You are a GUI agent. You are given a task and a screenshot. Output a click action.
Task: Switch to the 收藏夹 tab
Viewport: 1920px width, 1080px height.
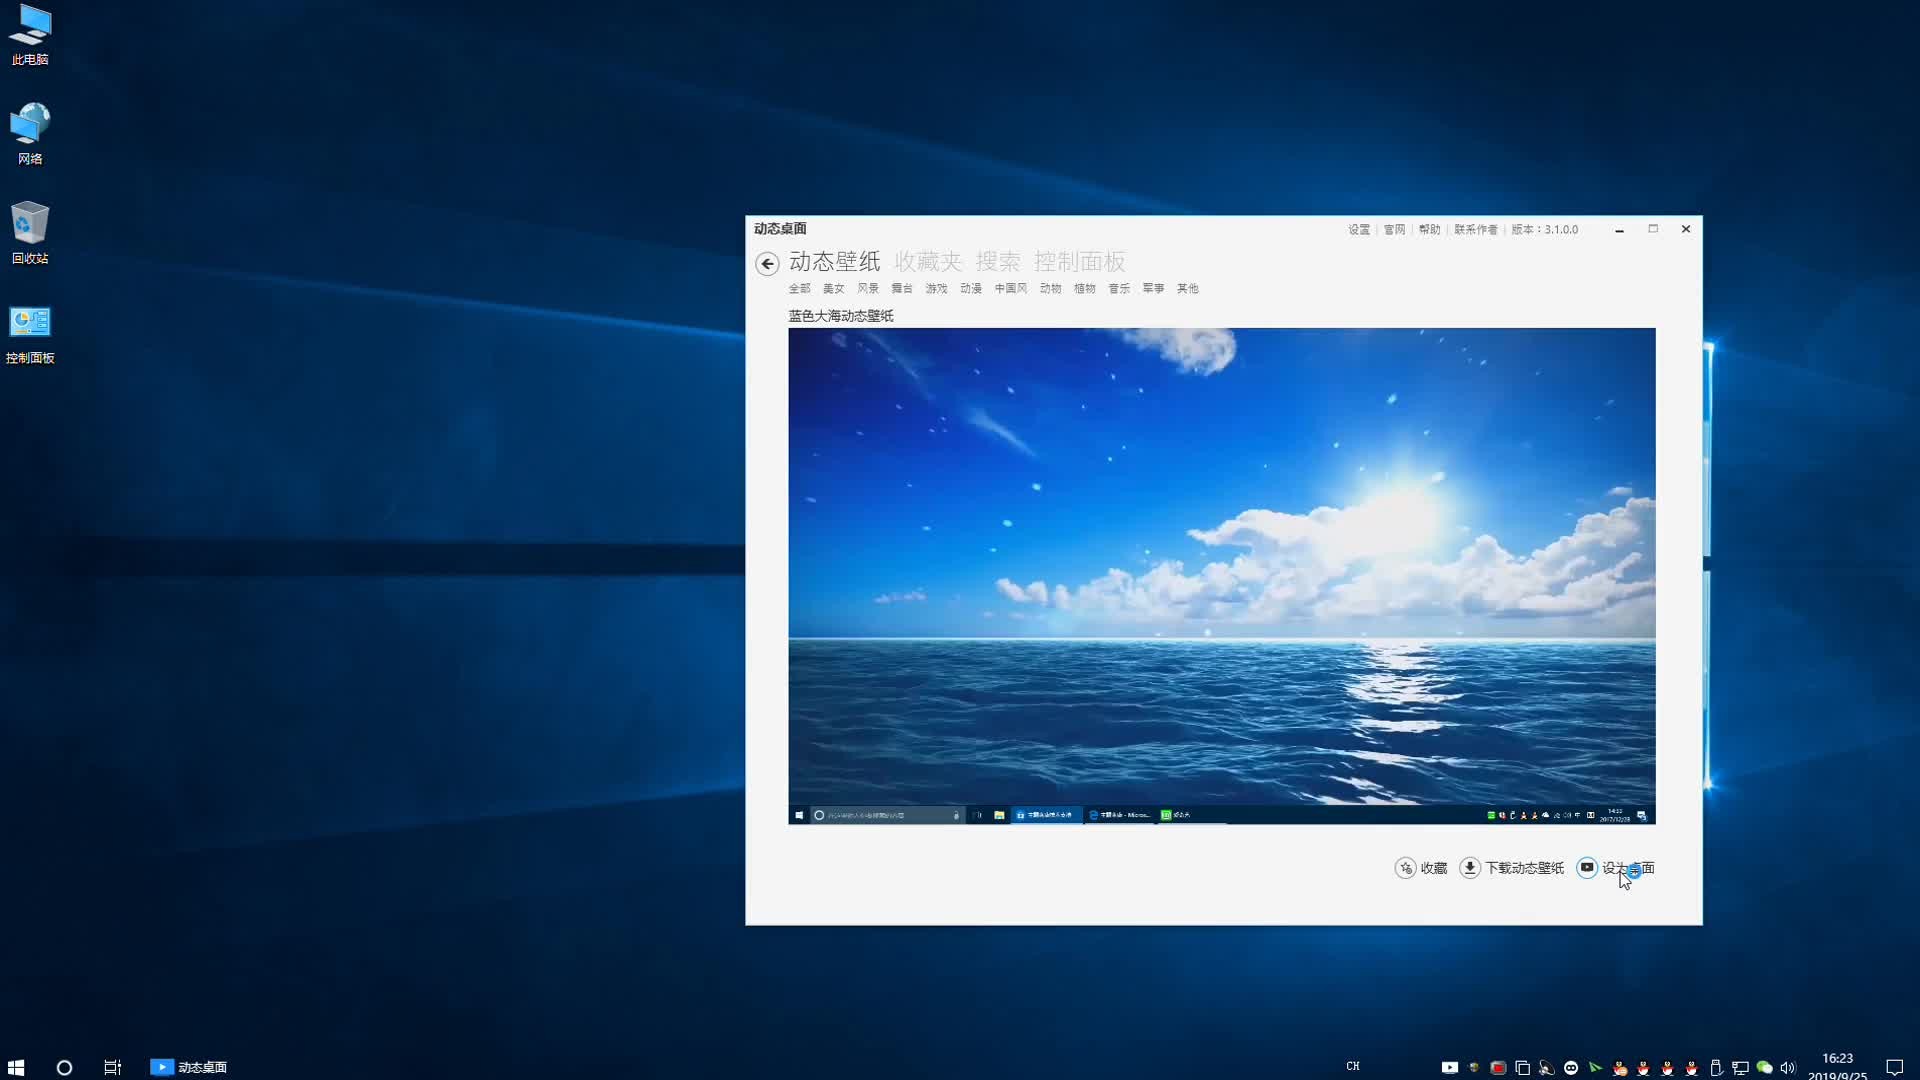pos(927,262)
